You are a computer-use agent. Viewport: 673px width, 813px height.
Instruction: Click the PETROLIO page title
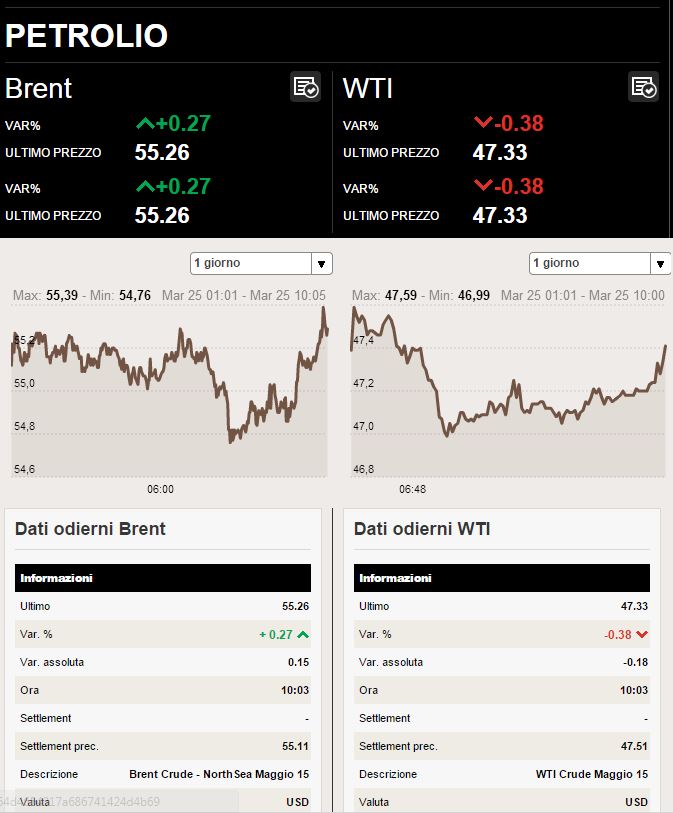click(x=87, y=35)
